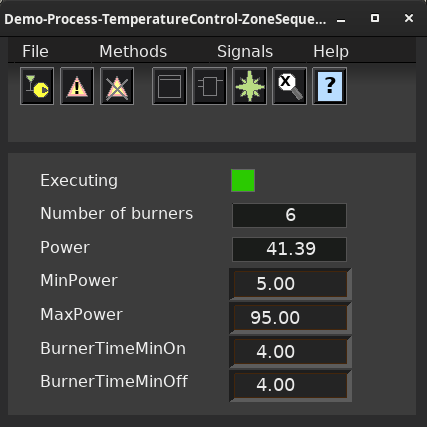Click the green compass star navigator icon
This screenshot has width=427, height=427.
(x=249, y=86)
